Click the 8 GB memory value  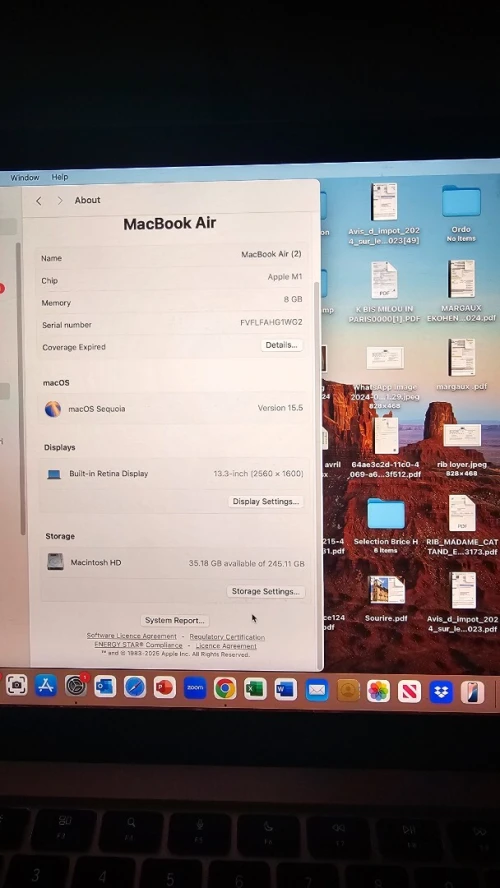[x=293, y=299]
